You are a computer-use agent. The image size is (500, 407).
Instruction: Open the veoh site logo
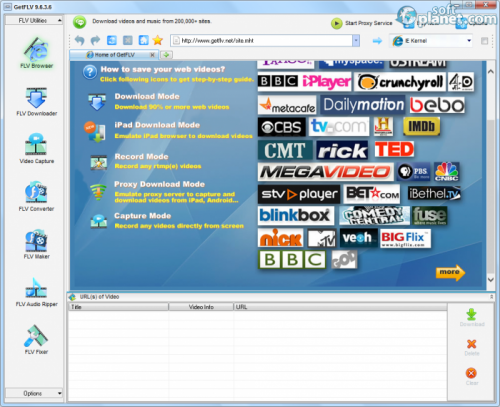pyautogui.click(x=358, y=238)
